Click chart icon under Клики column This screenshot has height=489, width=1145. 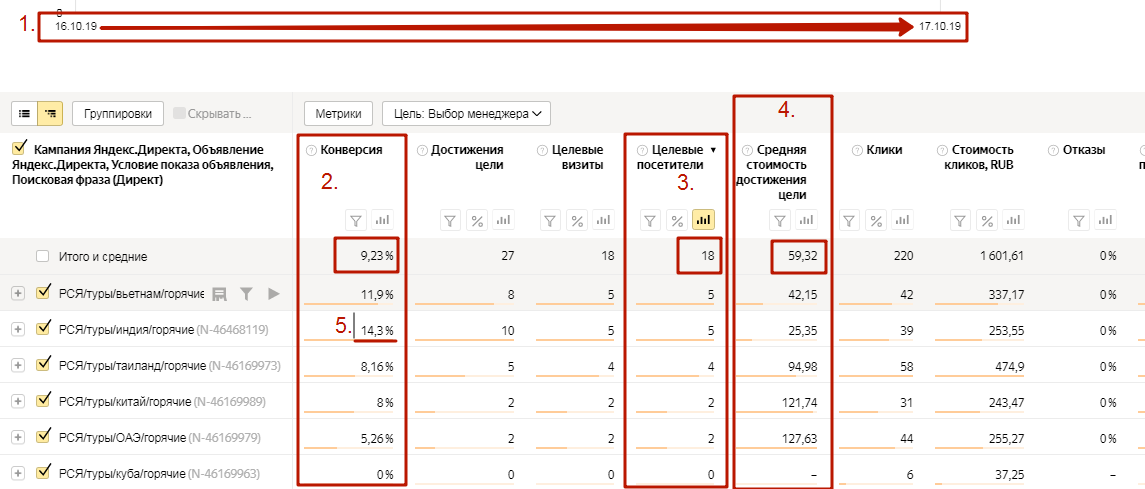click(x=903, y=220)
